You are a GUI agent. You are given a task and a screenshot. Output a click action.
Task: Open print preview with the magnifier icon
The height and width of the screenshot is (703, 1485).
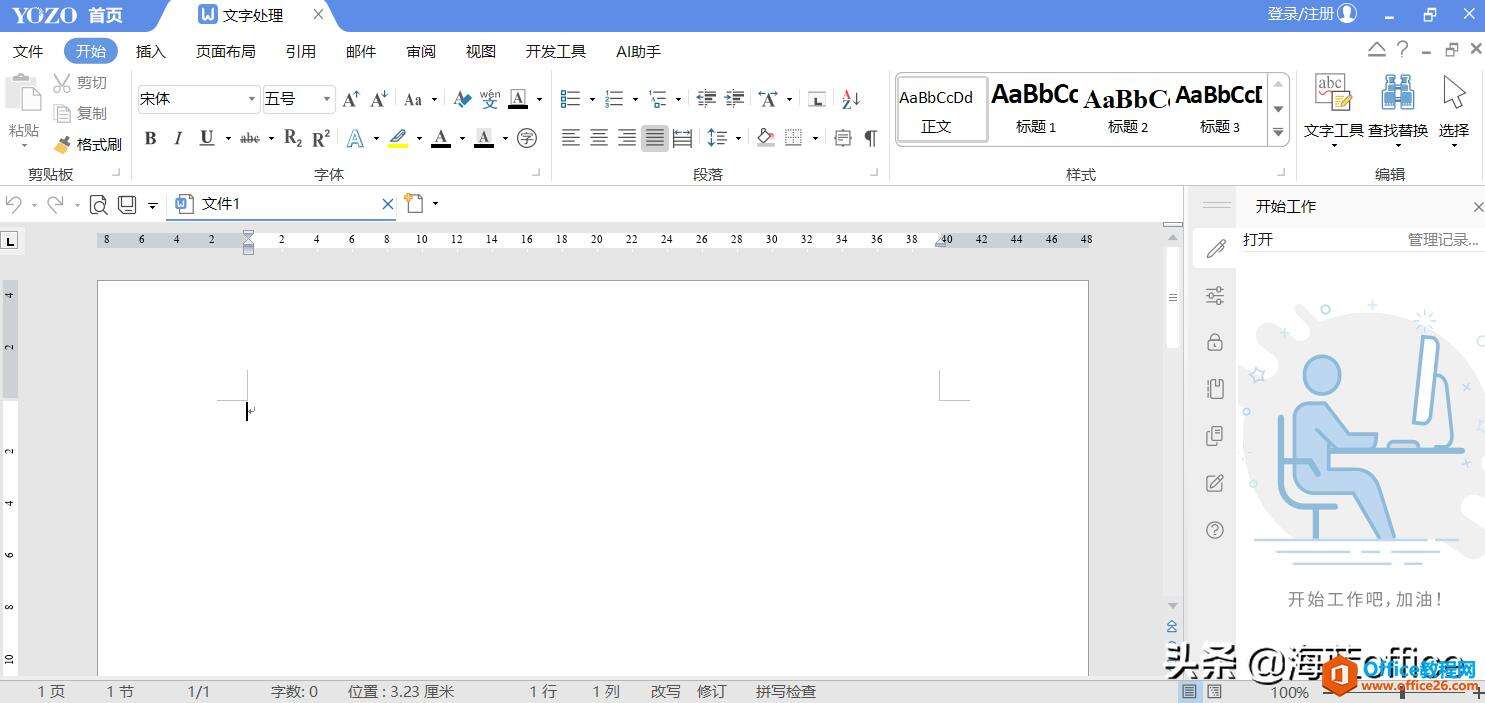coord(98,204)
